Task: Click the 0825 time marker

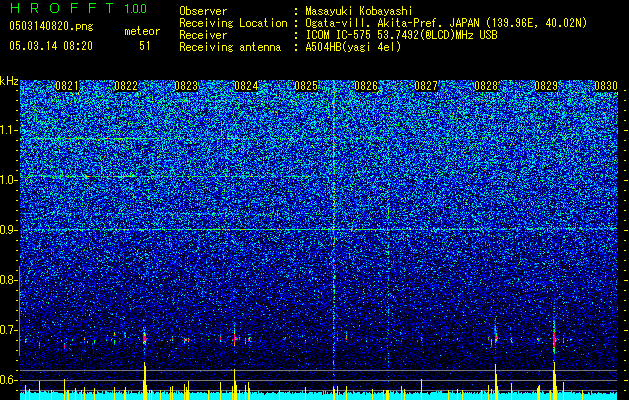Action: click(306, 86)
